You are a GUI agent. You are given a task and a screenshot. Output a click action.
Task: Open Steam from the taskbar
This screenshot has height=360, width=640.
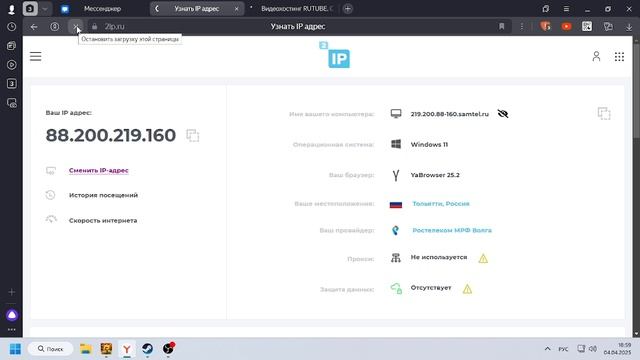point(147,349)
